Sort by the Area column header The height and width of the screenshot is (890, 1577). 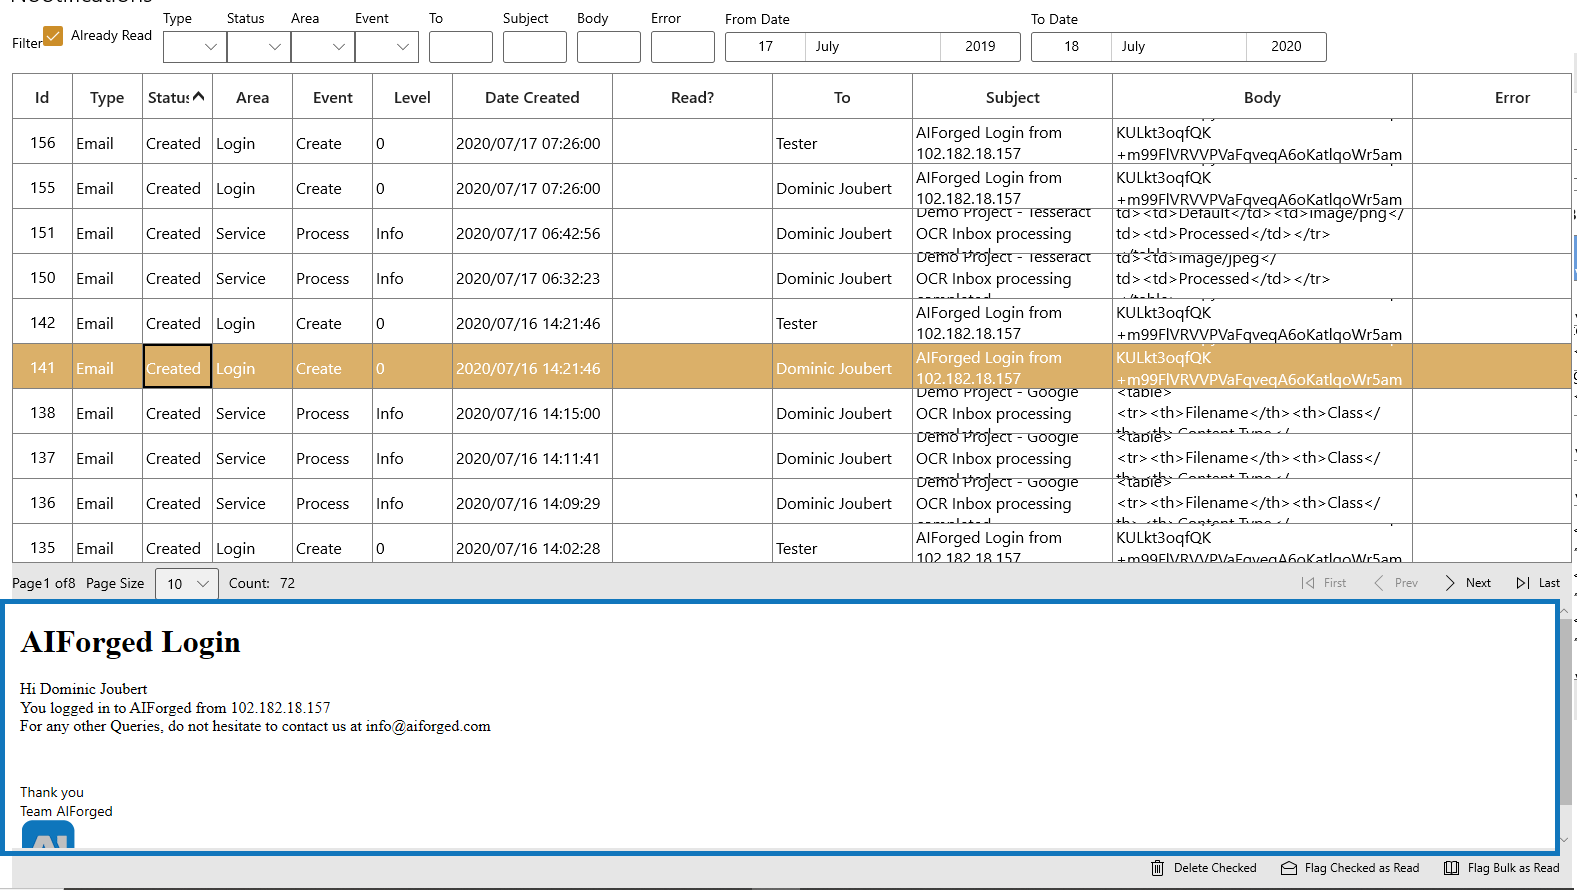pyautogui.click(x=252, y=97)
